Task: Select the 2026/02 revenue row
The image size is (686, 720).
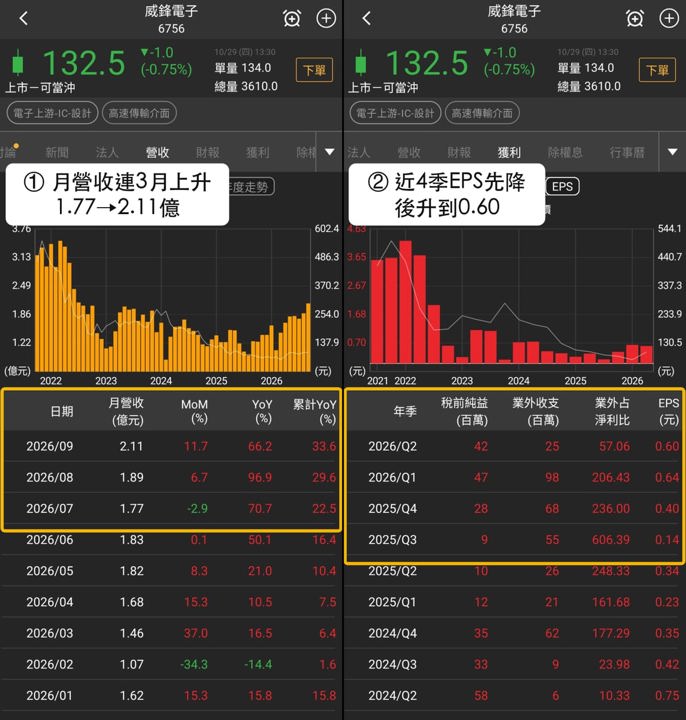Action: coord(171,664)
